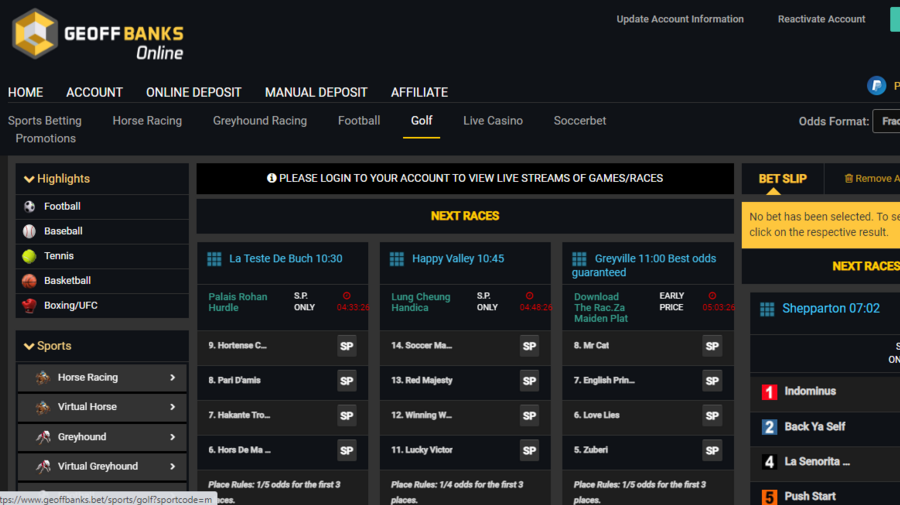
Task: Click Reactivate Account link
Action: point(821,19)
